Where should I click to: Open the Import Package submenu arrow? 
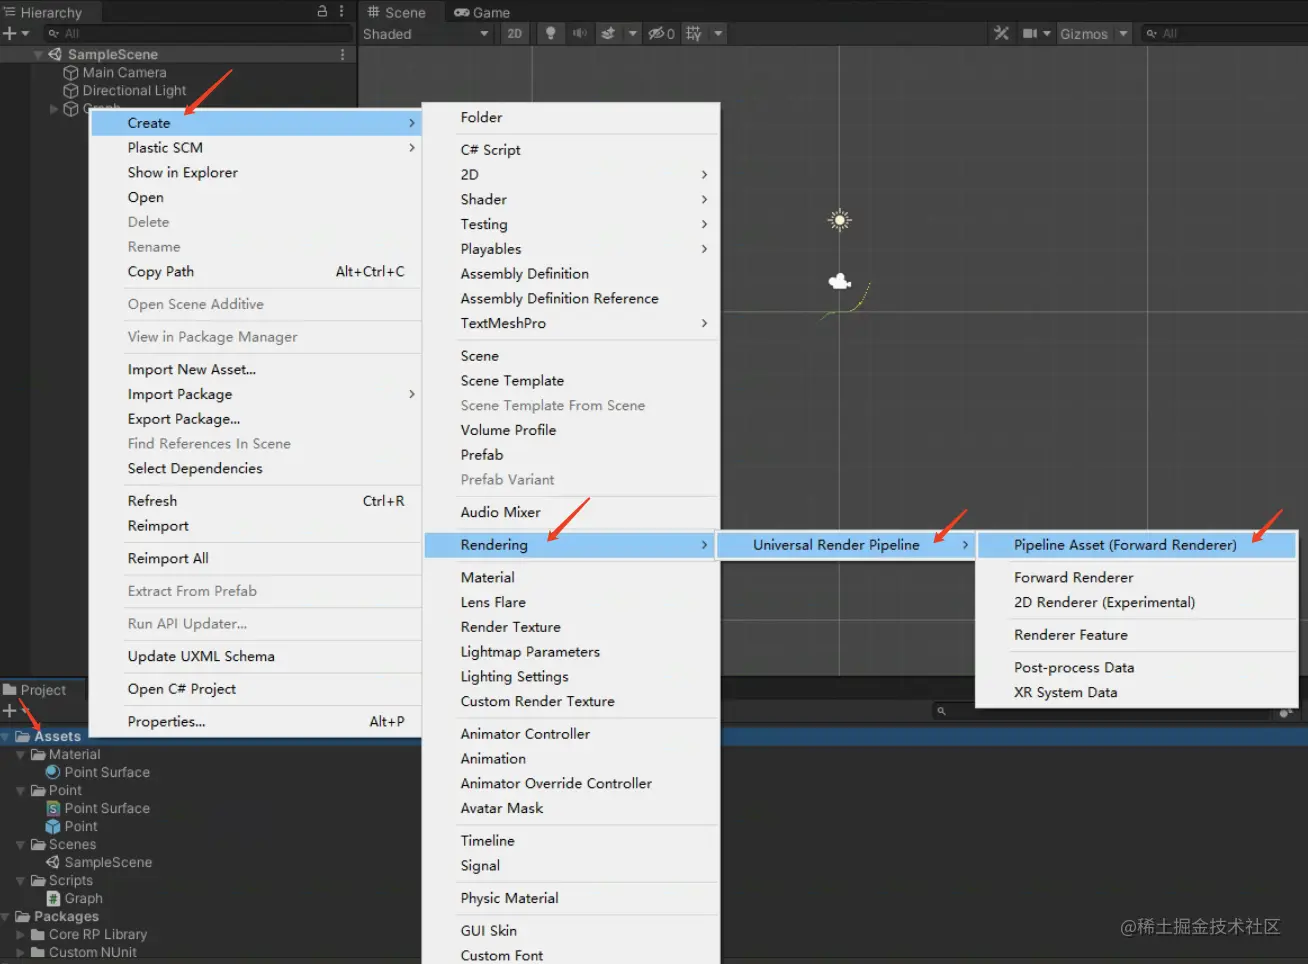coord(411,394)
